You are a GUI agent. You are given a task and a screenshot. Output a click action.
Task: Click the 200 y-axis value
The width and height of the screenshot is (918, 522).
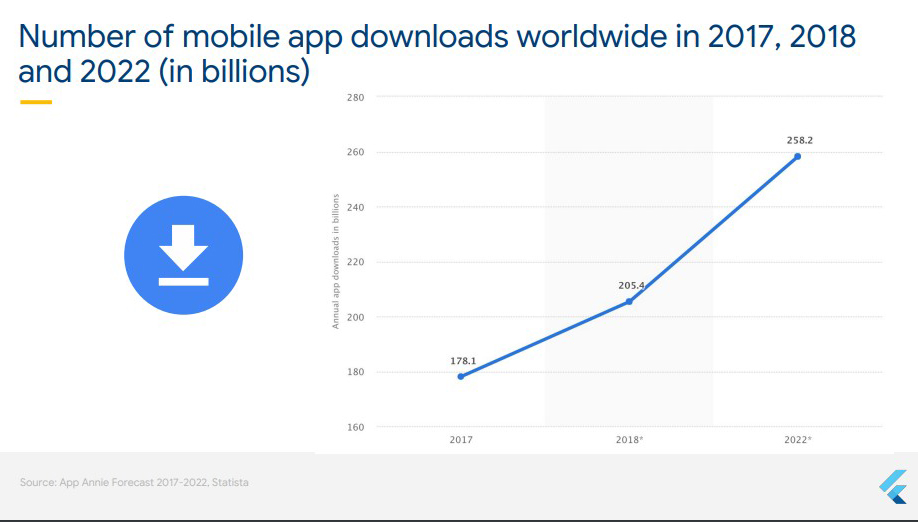click(355, 317)
